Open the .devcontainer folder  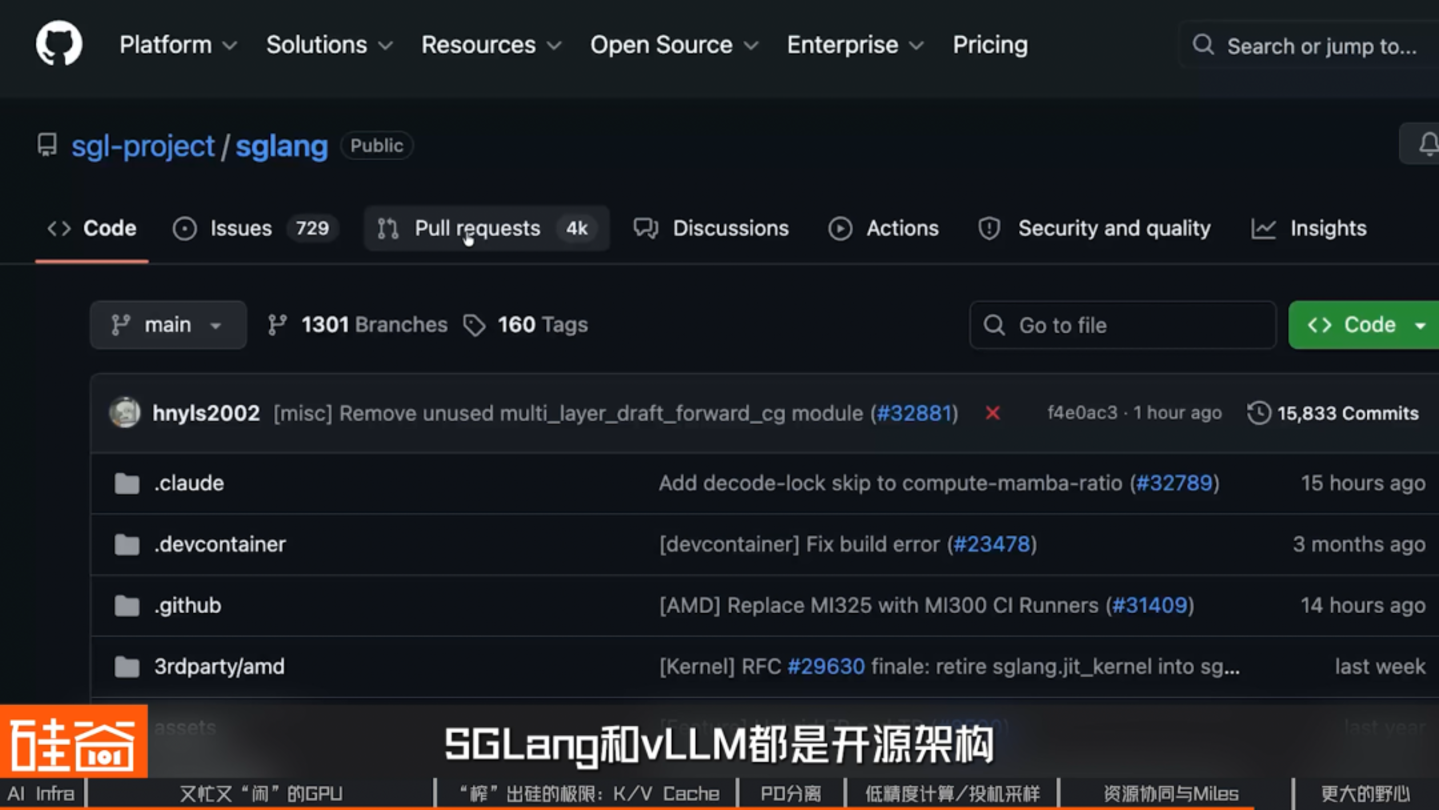(x=220, y=544)
